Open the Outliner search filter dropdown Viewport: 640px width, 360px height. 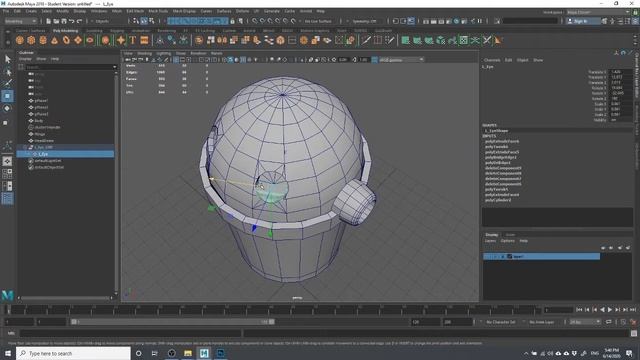(114, 67)
